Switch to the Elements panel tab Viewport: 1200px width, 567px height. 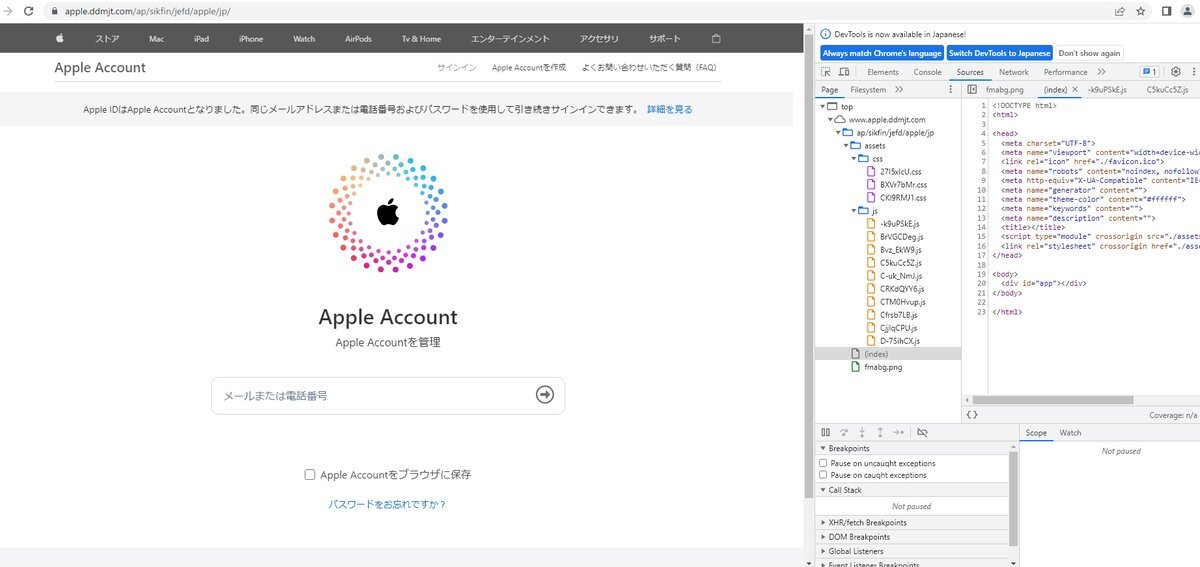pyautogui.click(x=883, y=72)
